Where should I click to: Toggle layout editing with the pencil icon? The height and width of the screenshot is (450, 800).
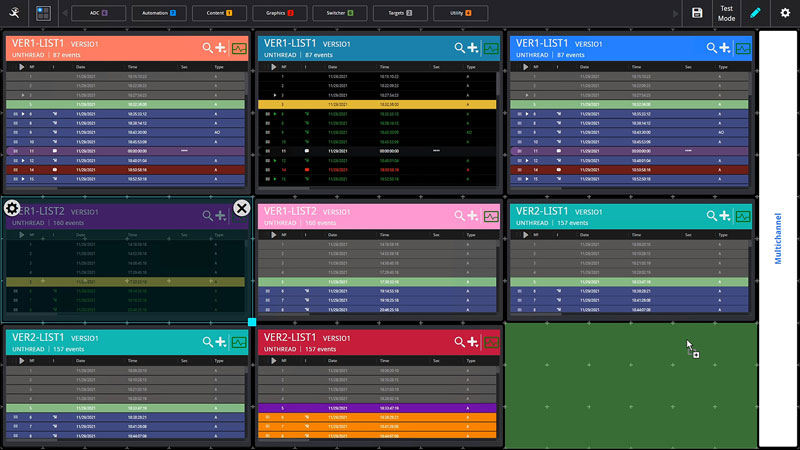coord(756,13)
